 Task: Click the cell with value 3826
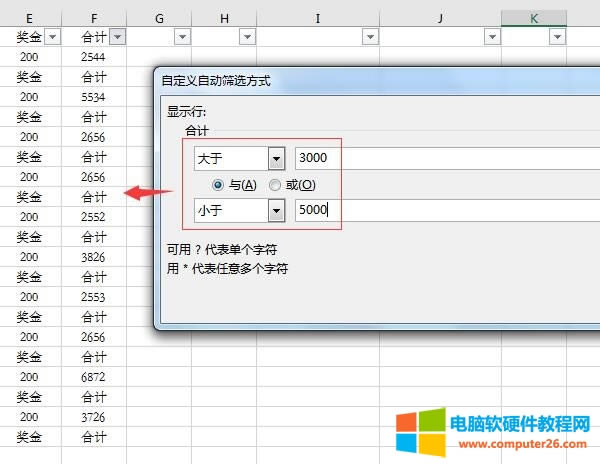[x=93, y=257]
